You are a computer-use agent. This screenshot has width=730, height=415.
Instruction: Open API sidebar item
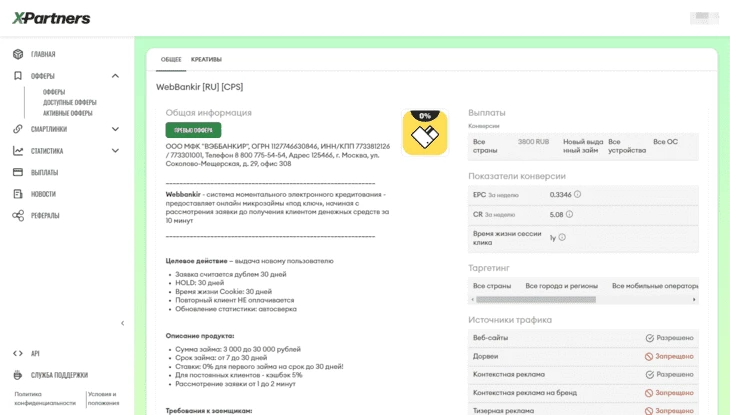35,354
